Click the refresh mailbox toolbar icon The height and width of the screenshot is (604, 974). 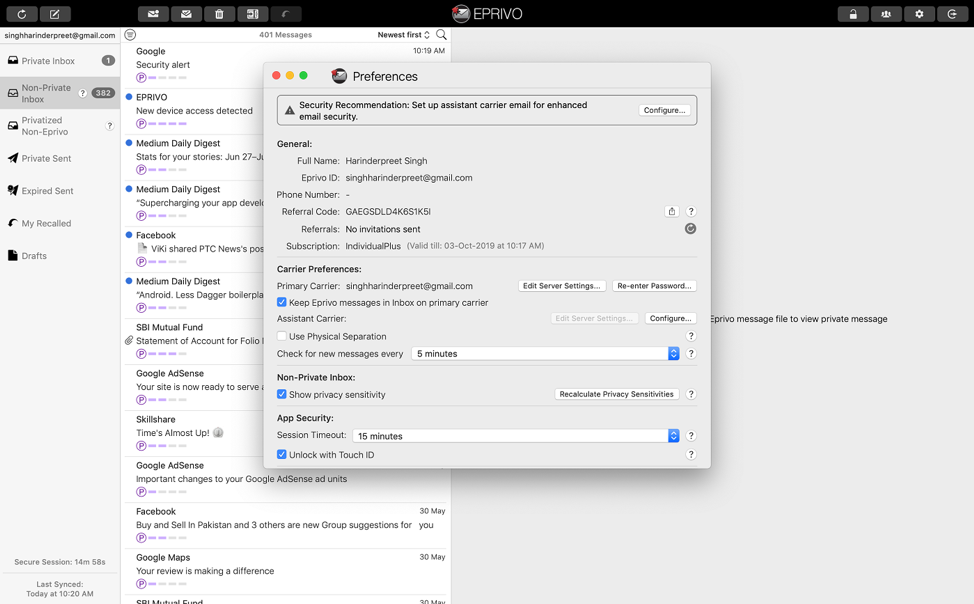22,14
